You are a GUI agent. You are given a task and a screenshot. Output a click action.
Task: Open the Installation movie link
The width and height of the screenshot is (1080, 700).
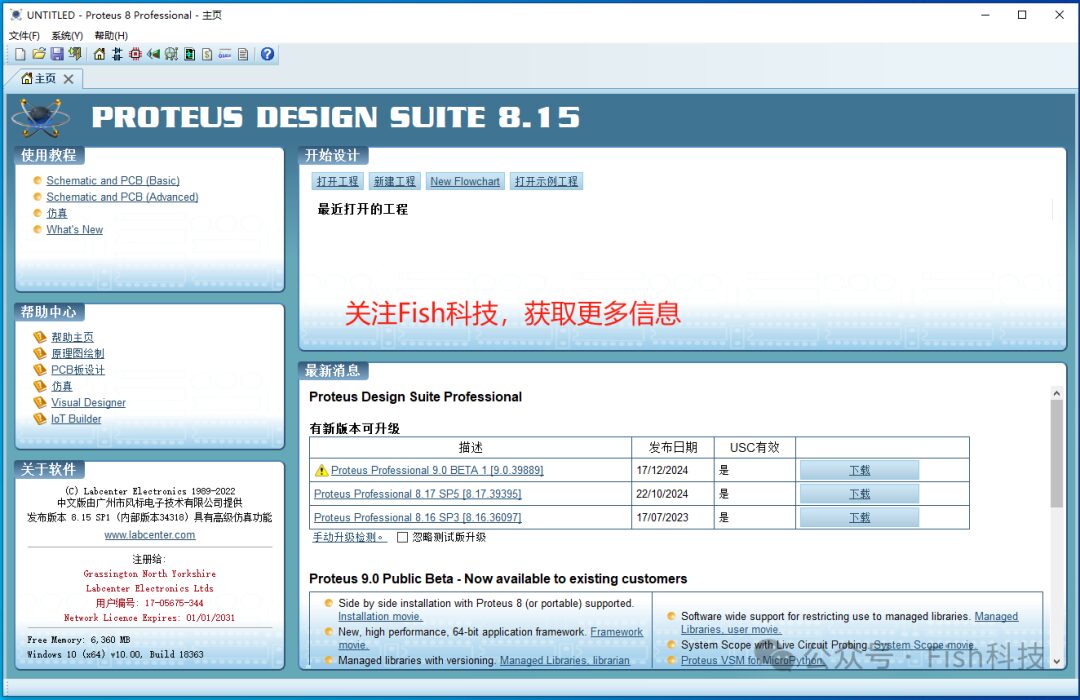[x=380, y=617]
